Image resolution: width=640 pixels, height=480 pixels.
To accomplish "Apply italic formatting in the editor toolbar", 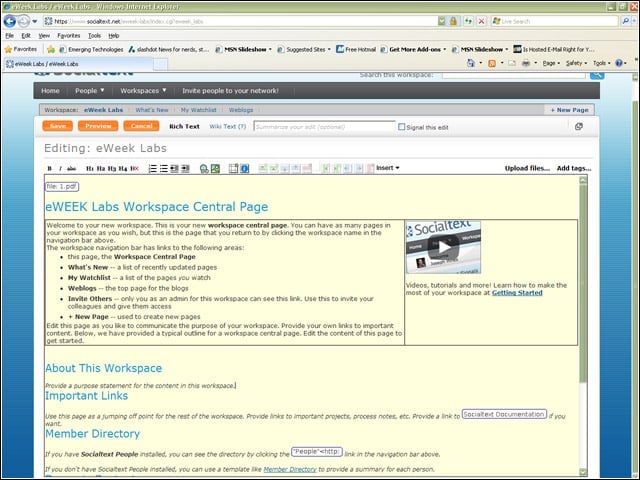I will (60, 169).
